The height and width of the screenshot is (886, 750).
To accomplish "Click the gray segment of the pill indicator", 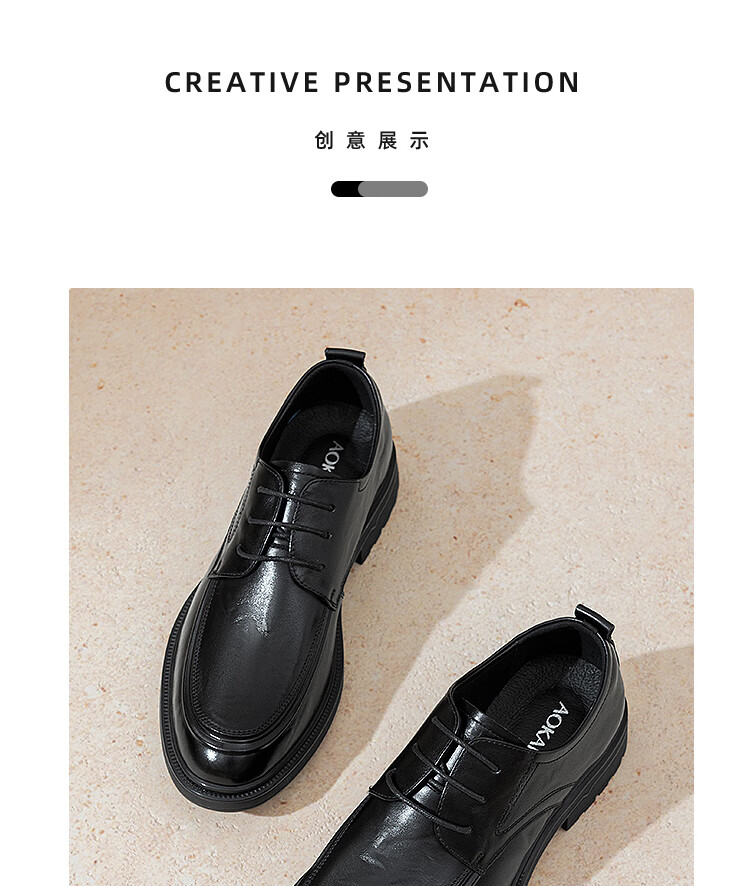I will tap(394, 189).
